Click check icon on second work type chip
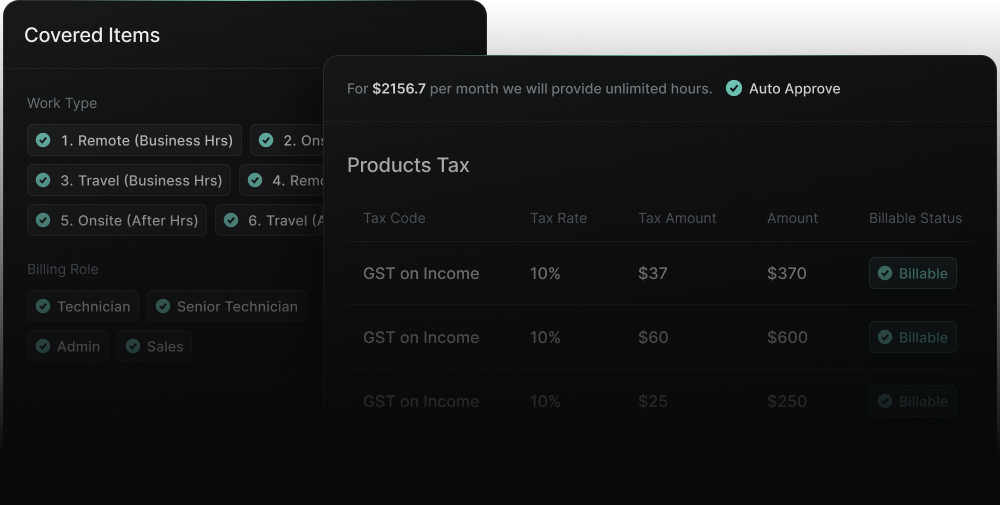 click(x=266, y=141)
